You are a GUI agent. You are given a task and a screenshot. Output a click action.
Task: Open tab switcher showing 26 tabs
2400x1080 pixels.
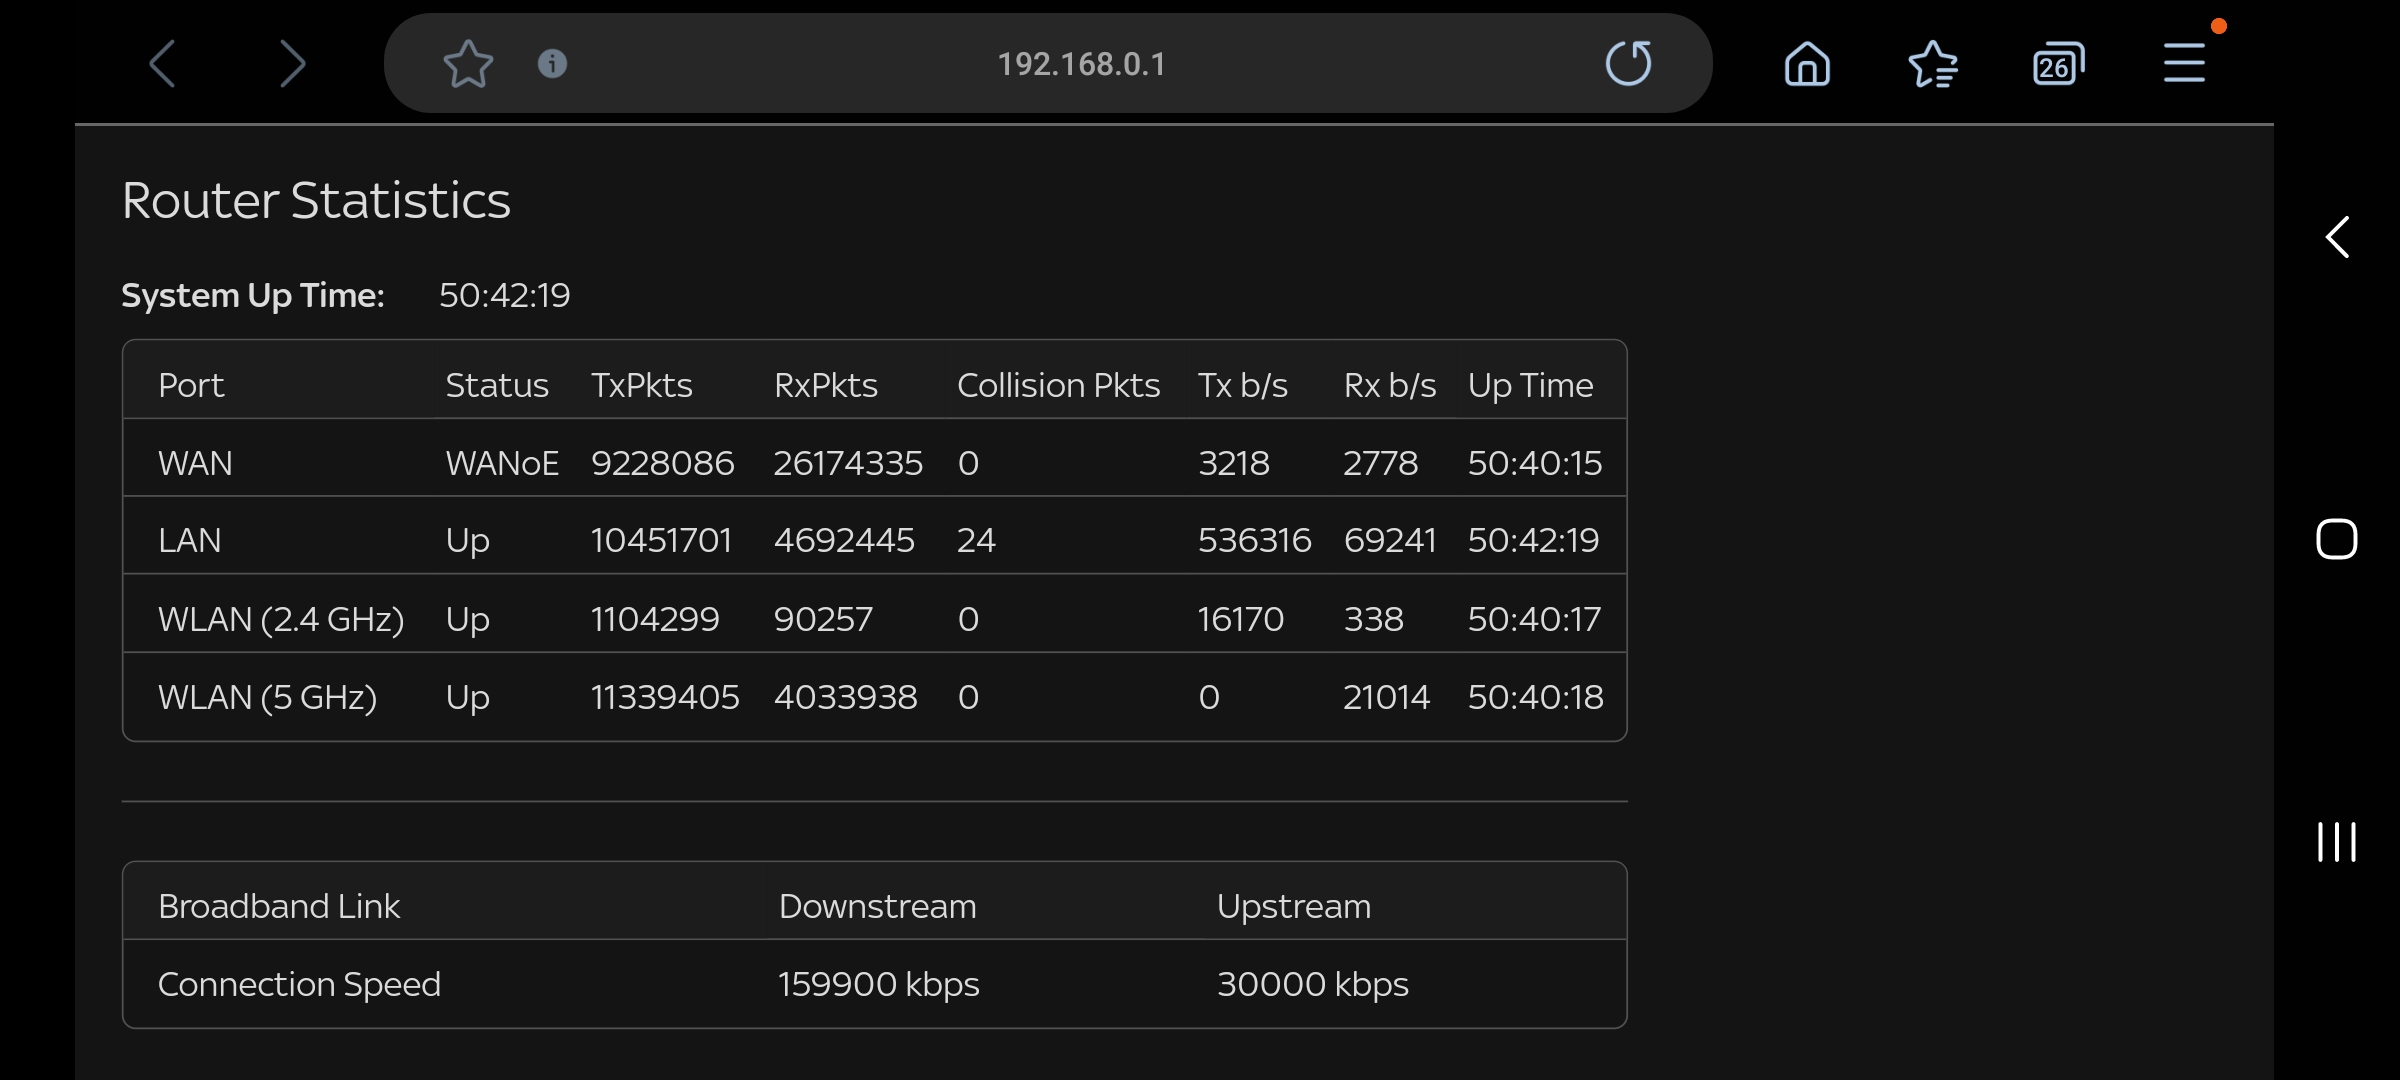coord(2058,65)
